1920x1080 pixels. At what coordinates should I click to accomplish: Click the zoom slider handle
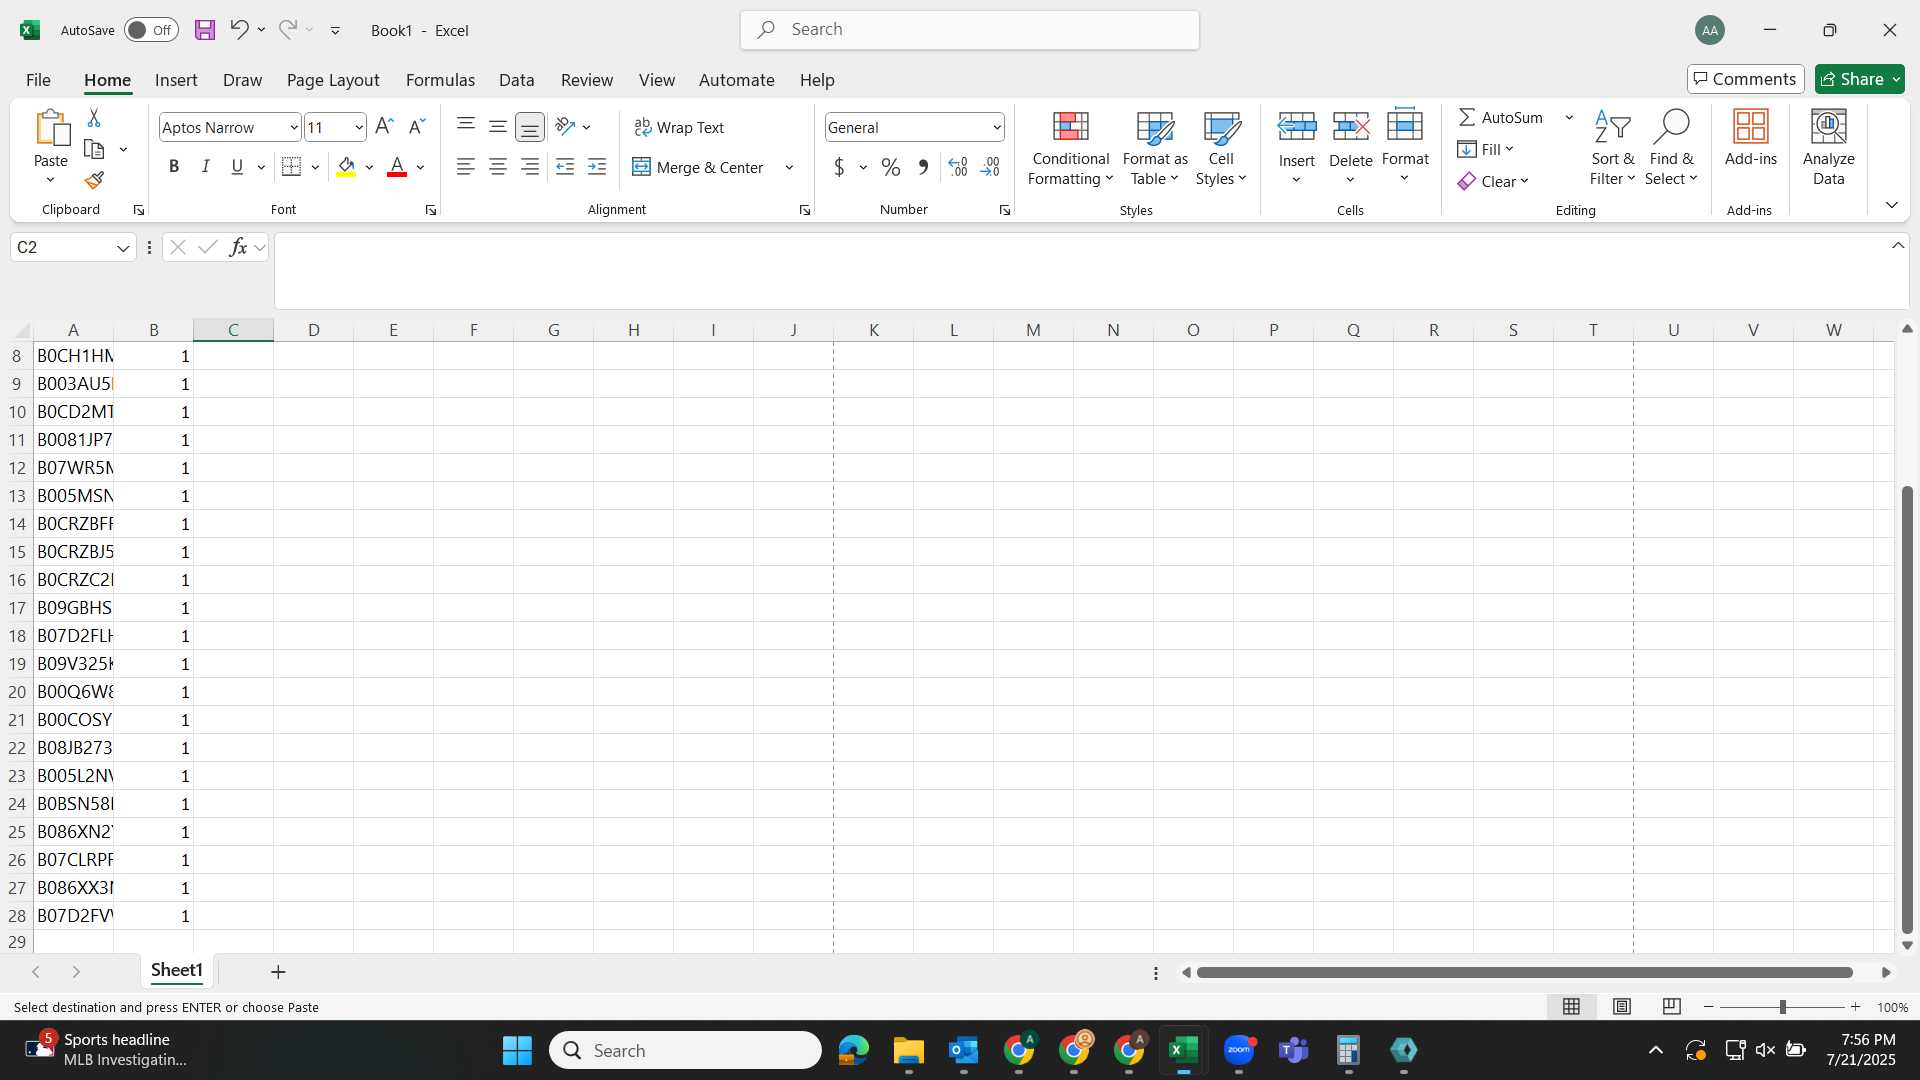(1782, 1007)
